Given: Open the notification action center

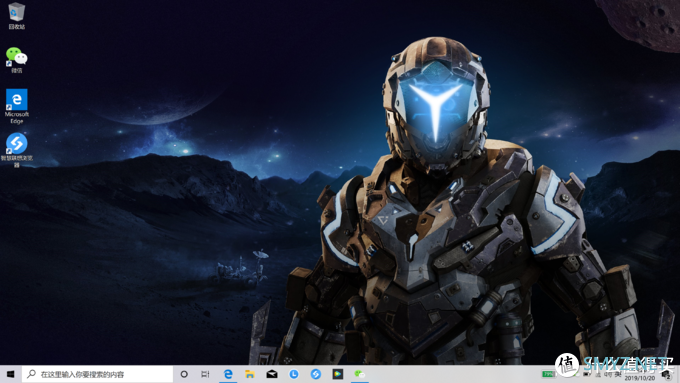Looking at the screenshot, I should tap(667, 375).
